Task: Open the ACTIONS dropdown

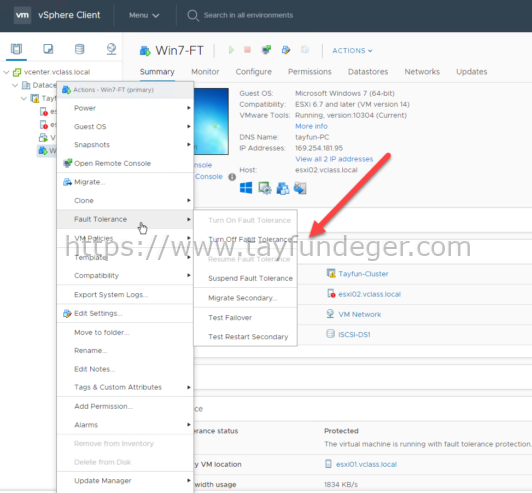Action: click(x=352, y=51)
